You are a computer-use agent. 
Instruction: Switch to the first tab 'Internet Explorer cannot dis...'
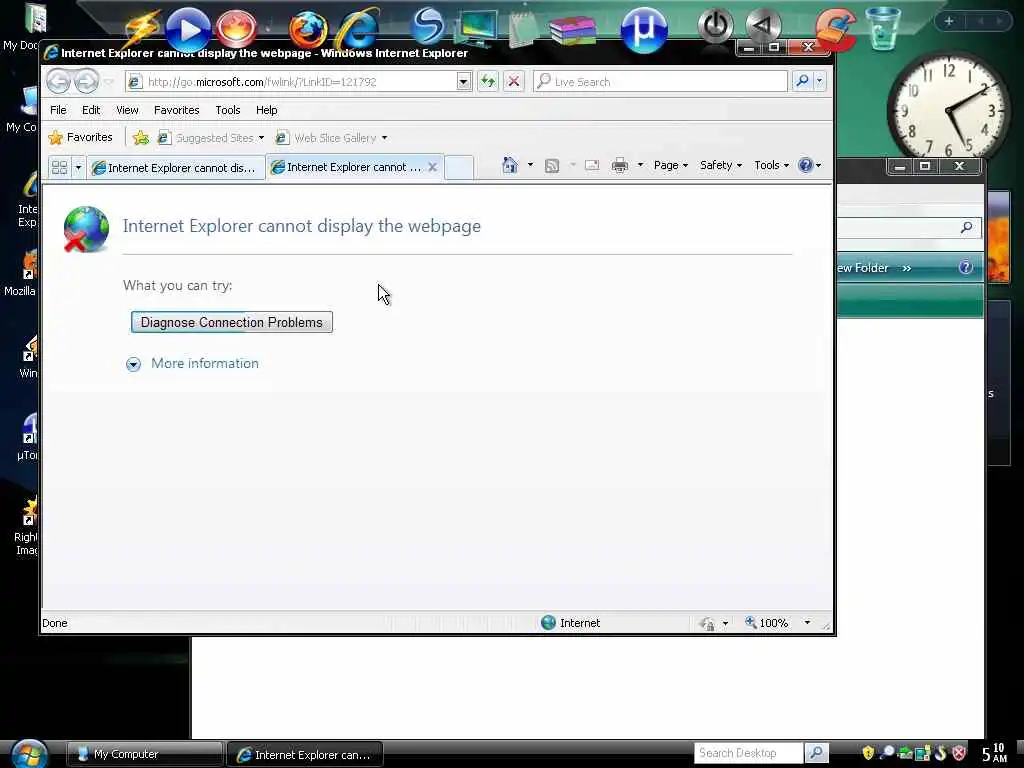[x=175, y=168]
